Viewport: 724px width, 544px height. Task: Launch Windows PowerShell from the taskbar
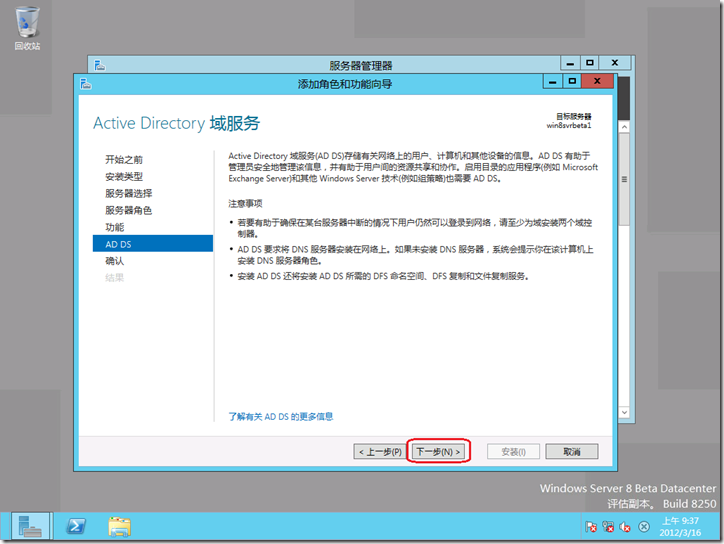pyautogui.click(x=76, y=526)
